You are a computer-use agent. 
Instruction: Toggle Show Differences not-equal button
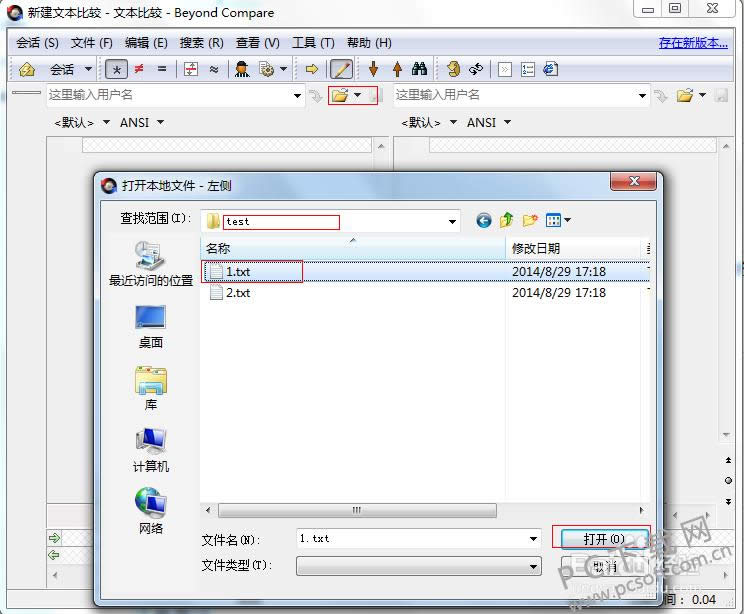(139, 69)
